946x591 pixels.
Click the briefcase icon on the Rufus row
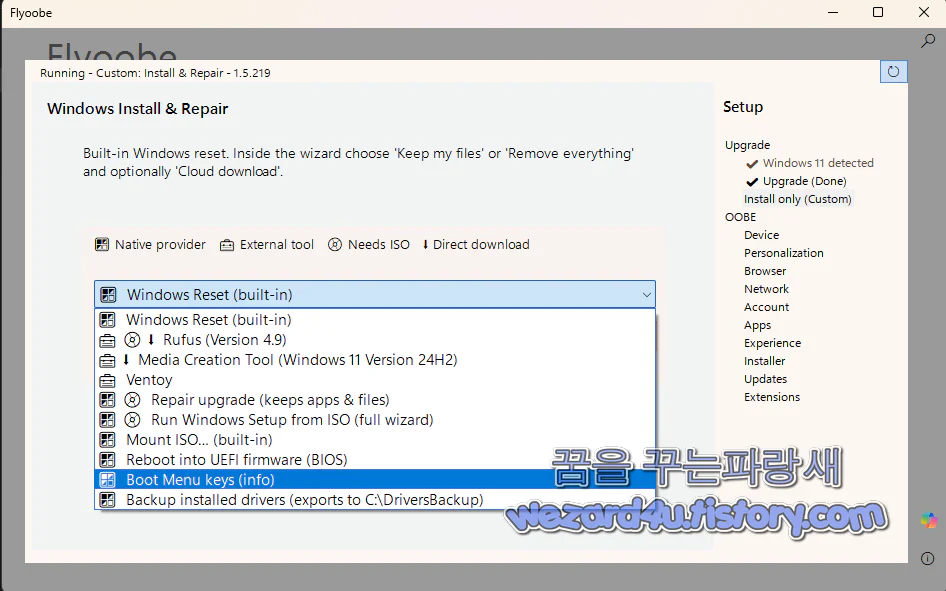tap(107, 341)
